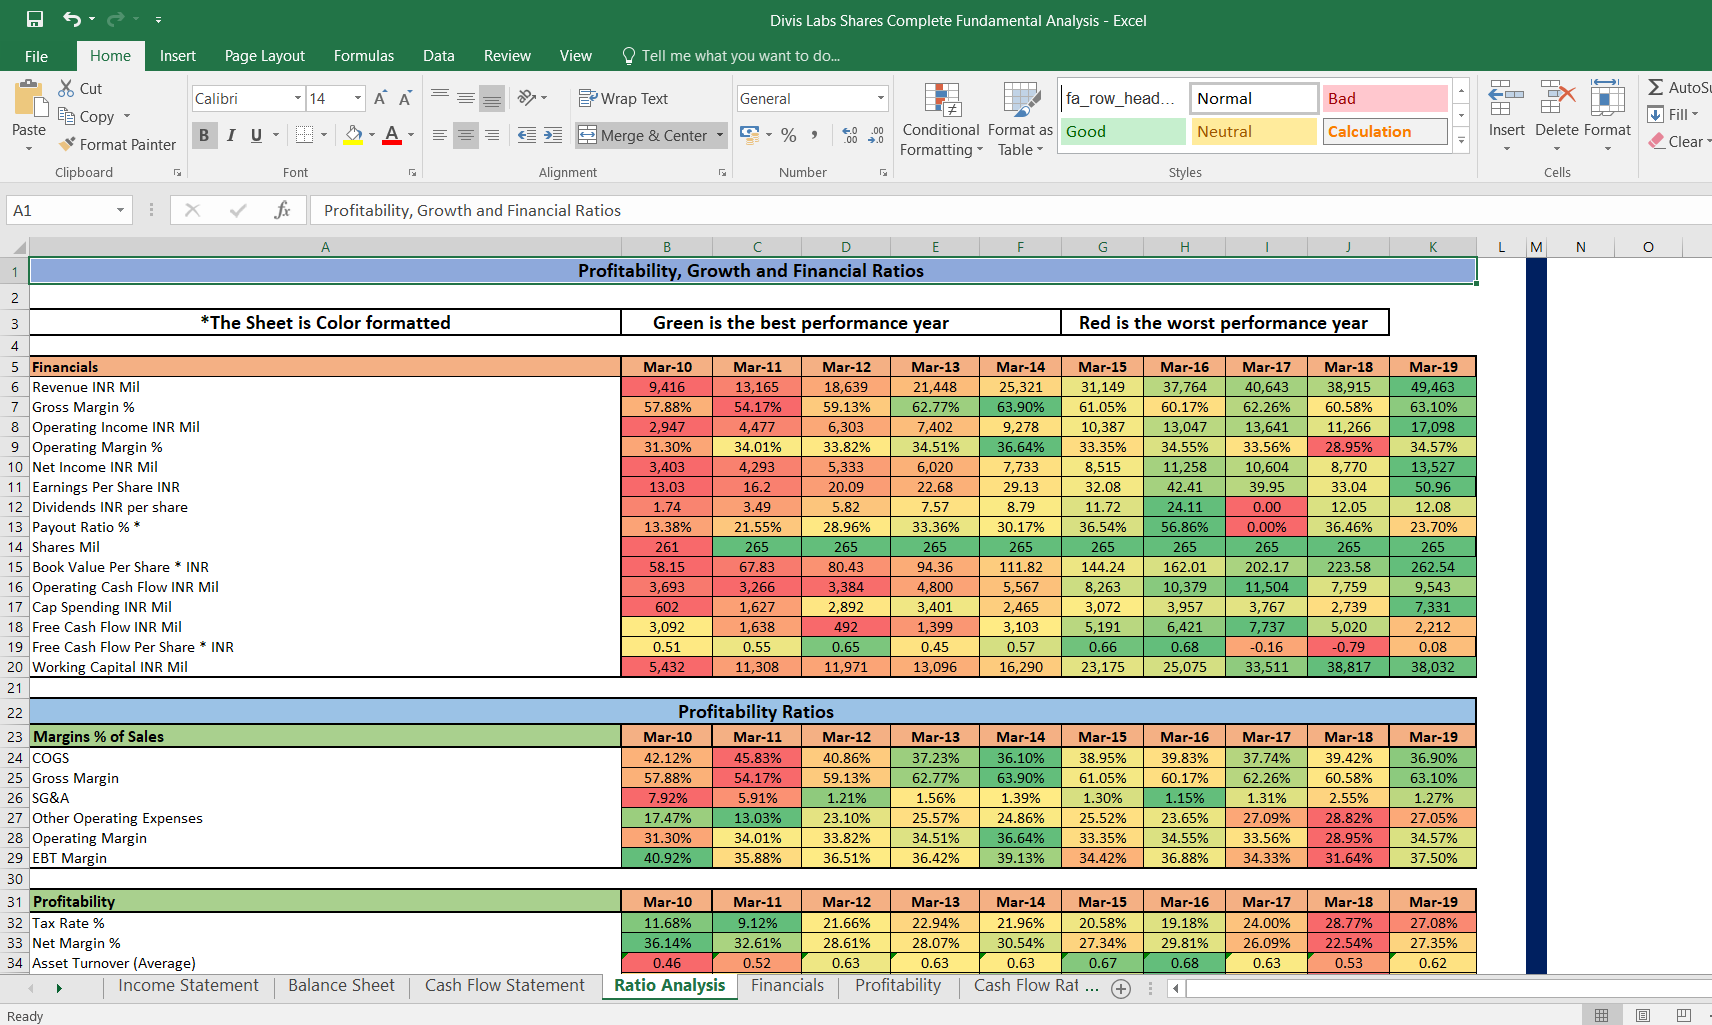
Task: Open the General number format dropdown
Action: click(881, 98)
